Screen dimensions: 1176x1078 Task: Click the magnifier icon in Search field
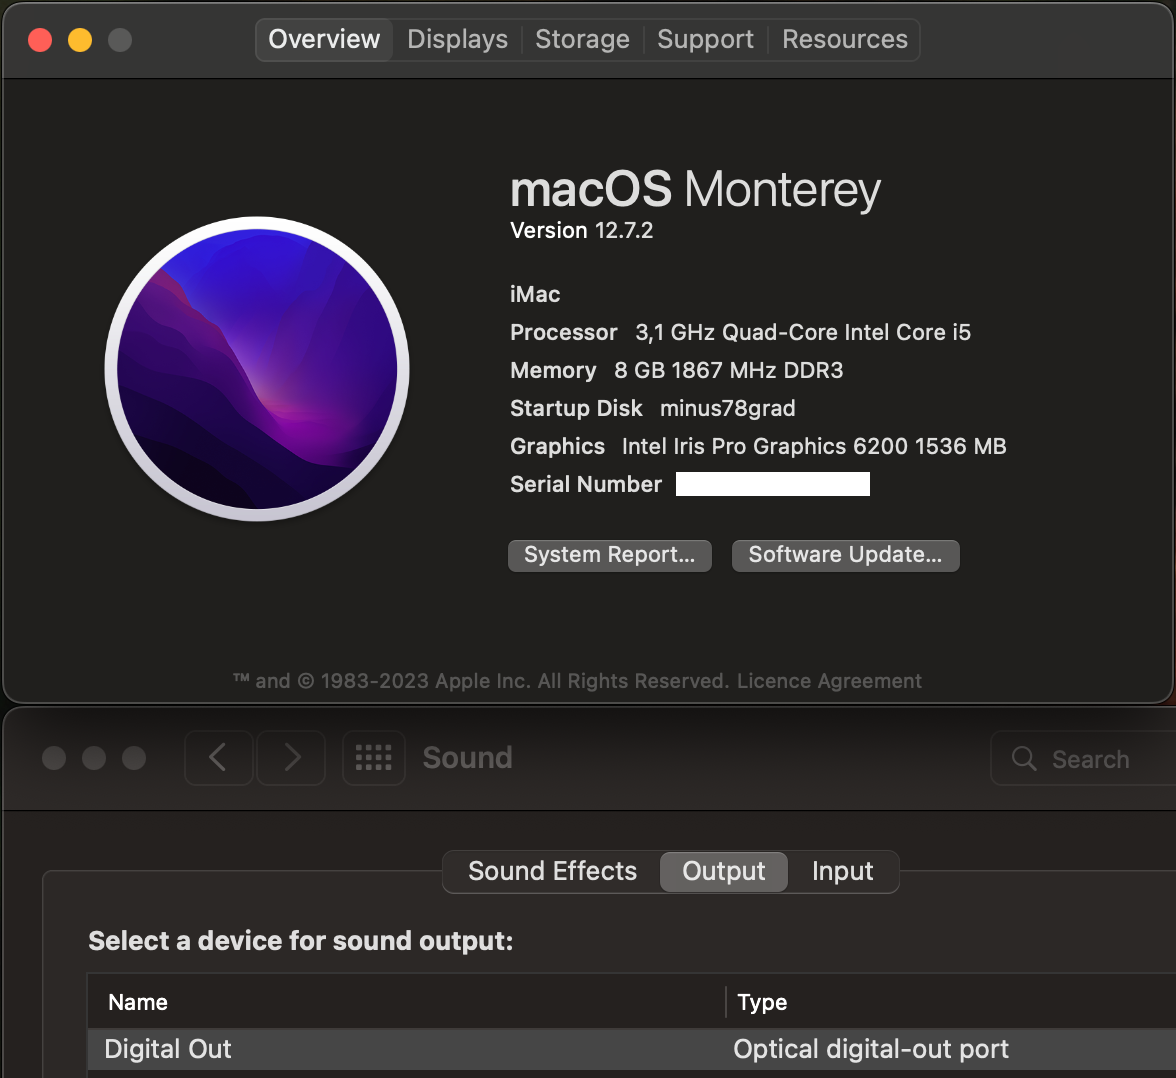tap(1024, 758)
